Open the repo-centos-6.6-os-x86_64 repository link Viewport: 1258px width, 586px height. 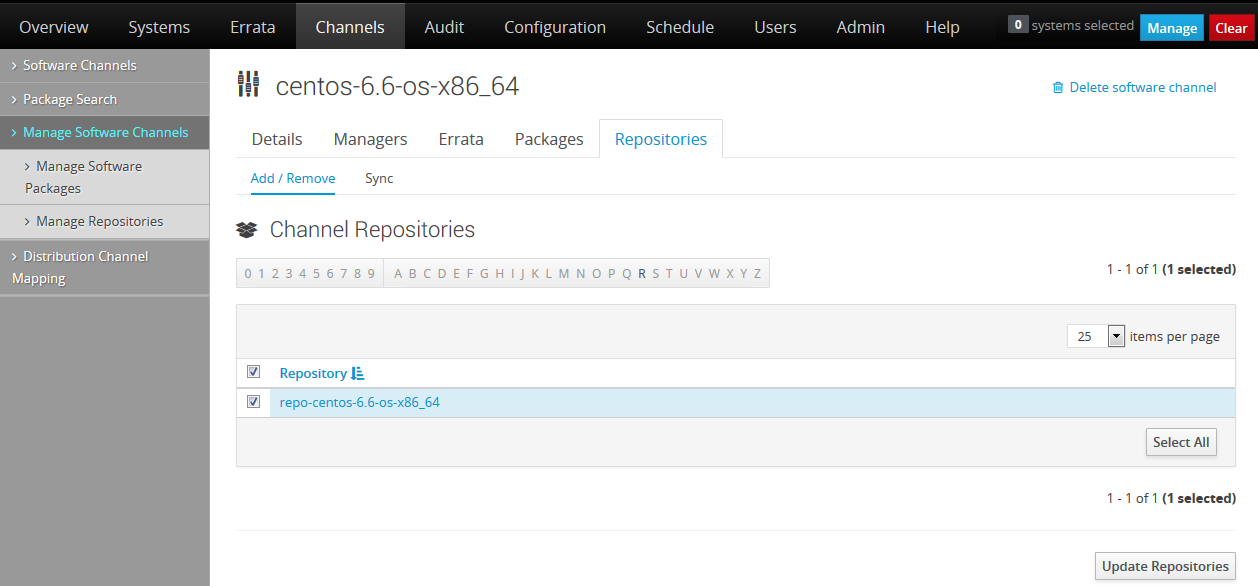pos(360,402)
